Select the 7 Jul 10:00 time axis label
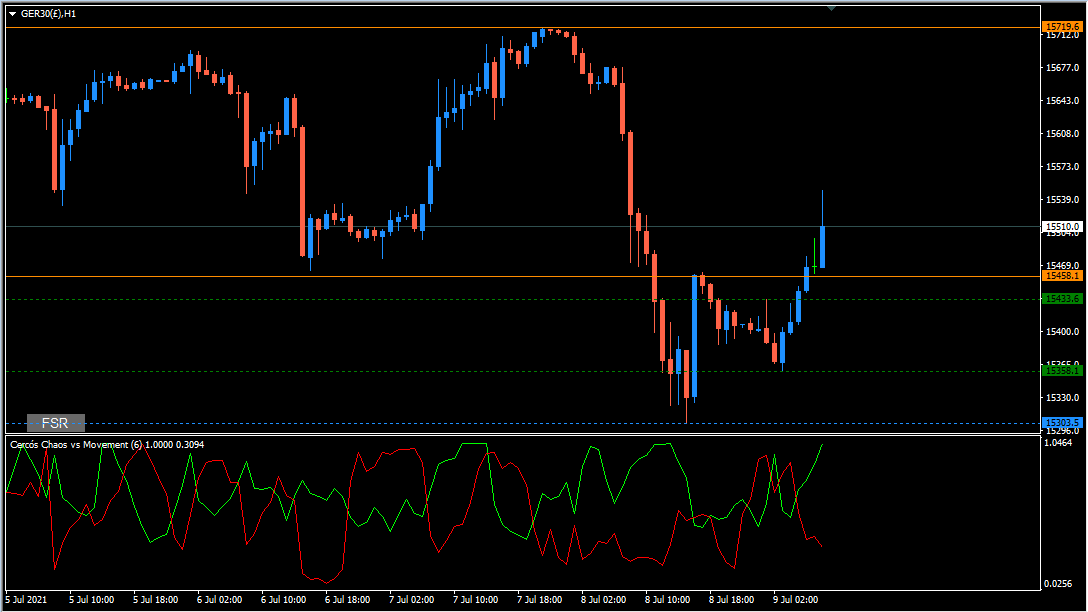The height and width of the screenshot is (612, 1088). [475, 600]
